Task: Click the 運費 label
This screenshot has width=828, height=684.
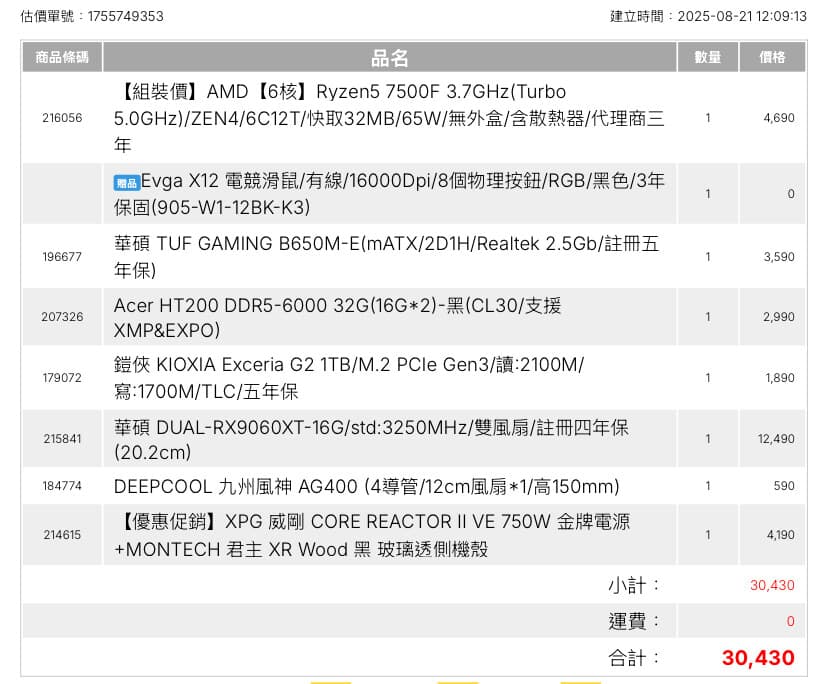Action: pos(634,621)
